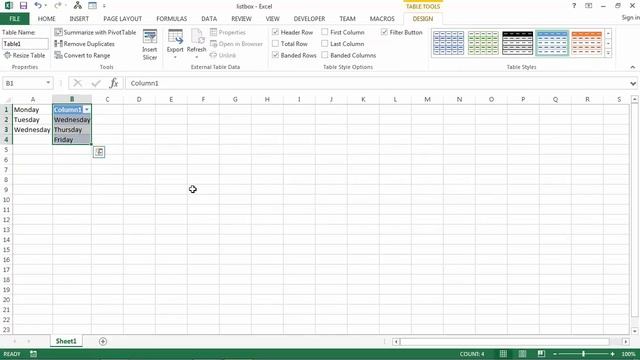Click the Cancel X icon in formula bar
Screen dimensions: 640x360
tap(77, 83)
